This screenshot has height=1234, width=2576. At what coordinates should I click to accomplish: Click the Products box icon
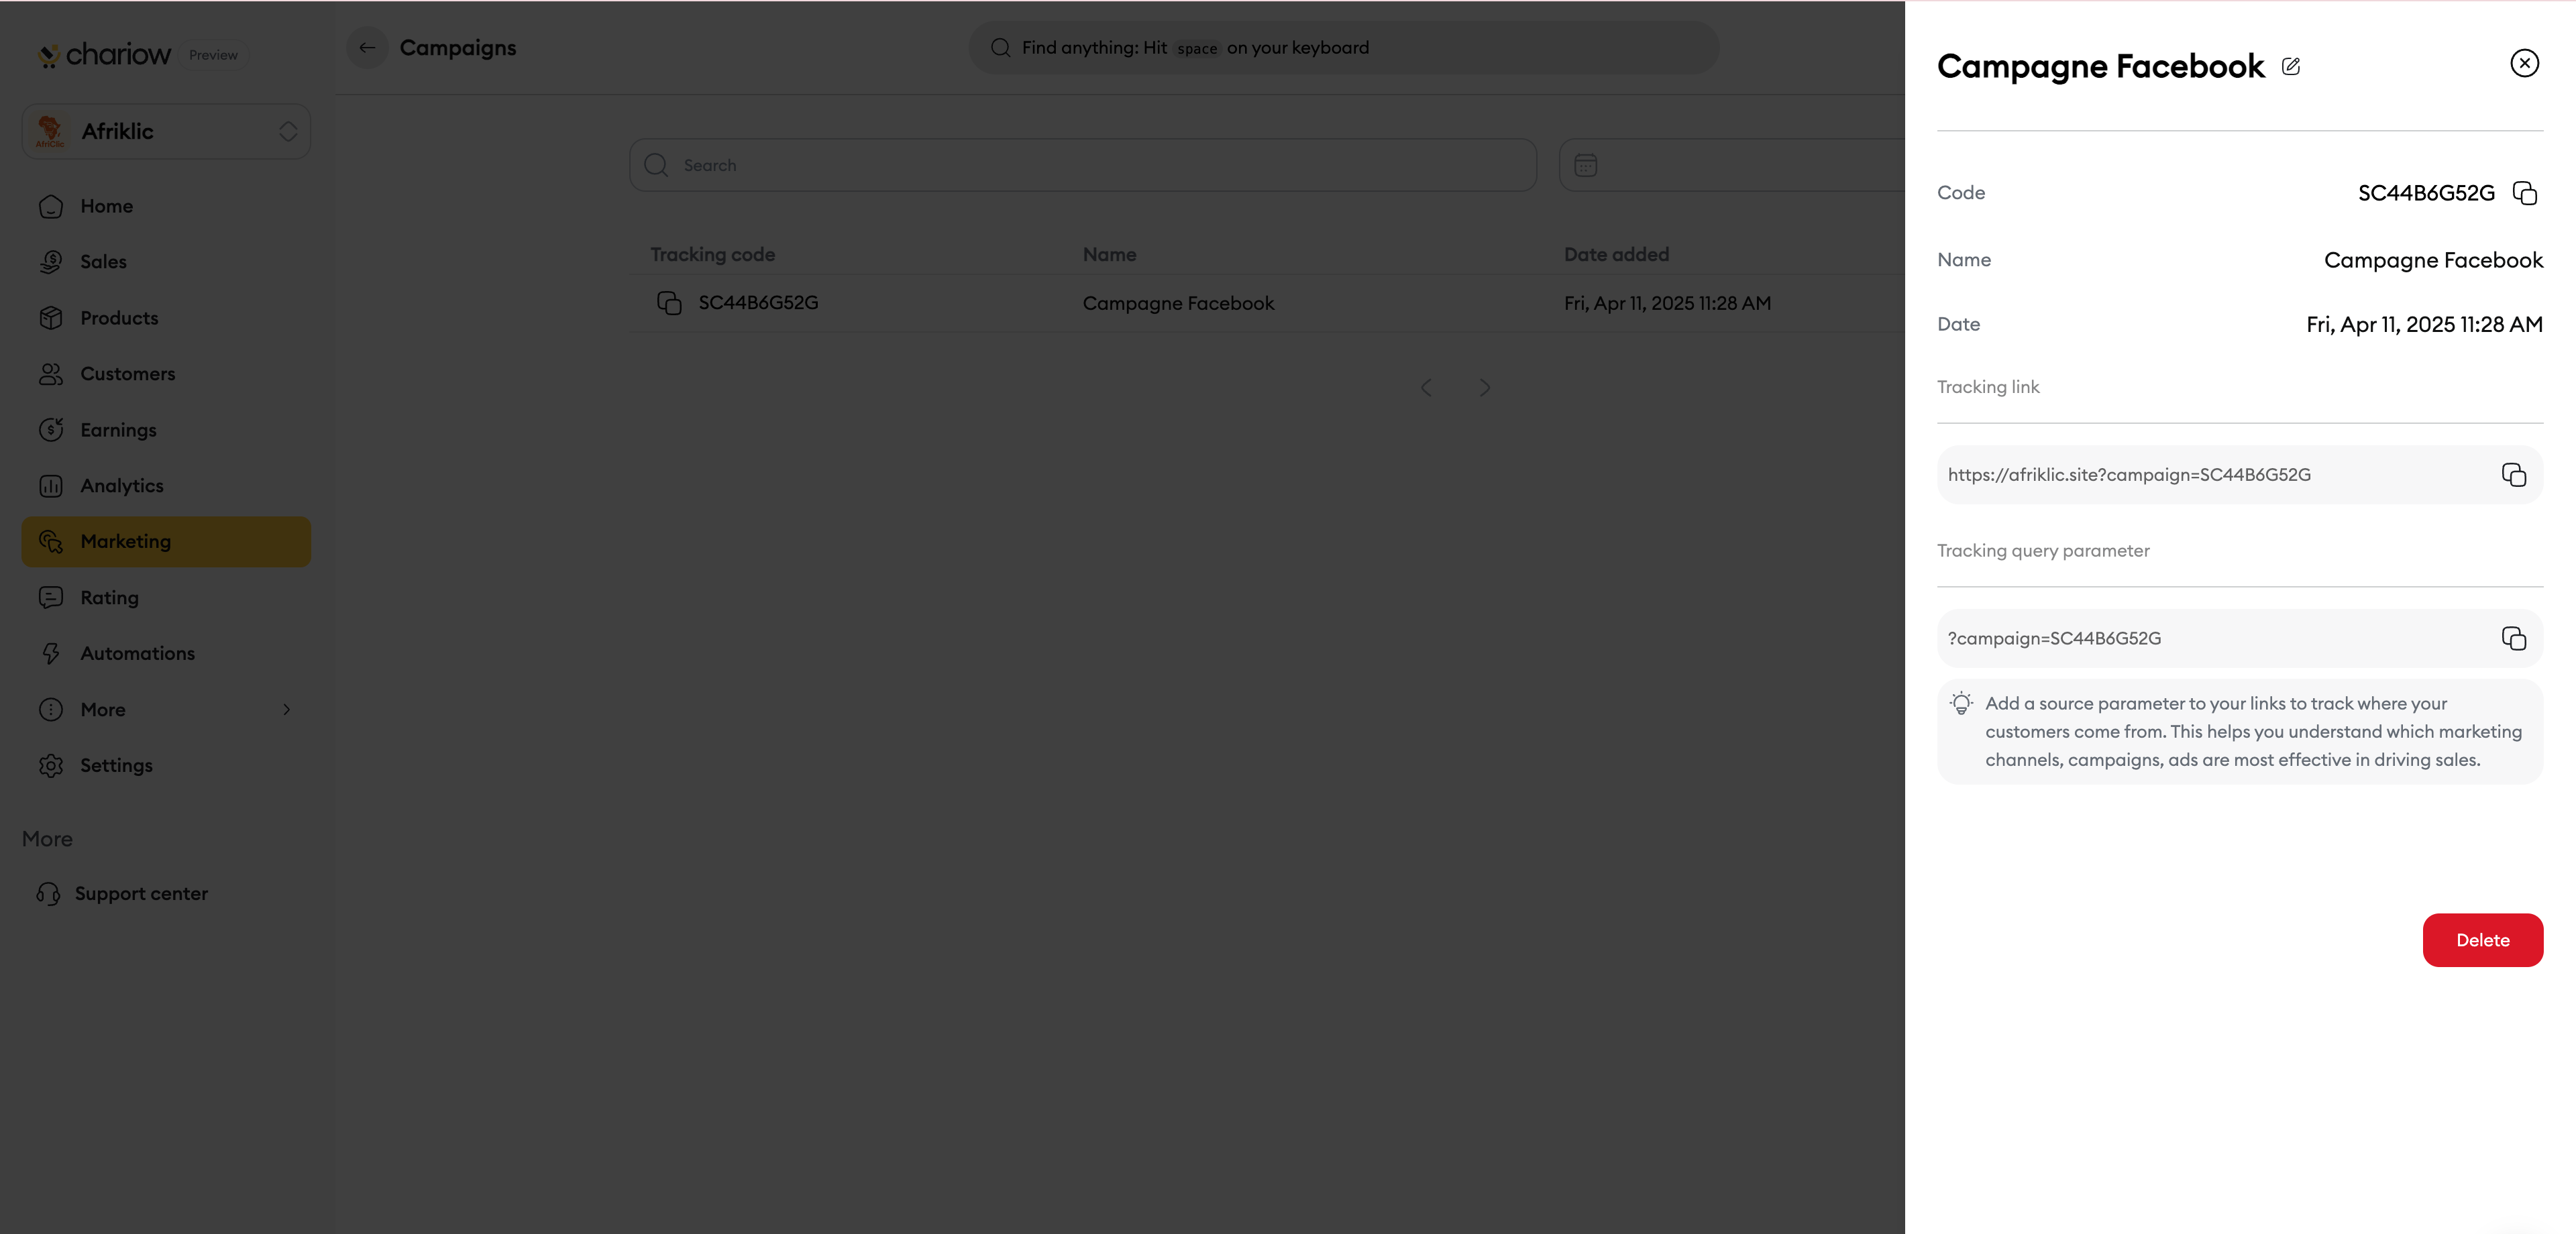(51, 318)
